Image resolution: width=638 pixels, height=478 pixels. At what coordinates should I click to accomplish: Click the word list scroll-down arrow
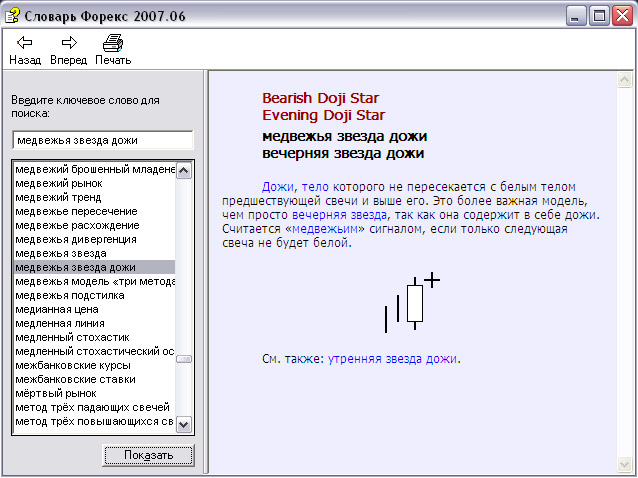point(184,425)
